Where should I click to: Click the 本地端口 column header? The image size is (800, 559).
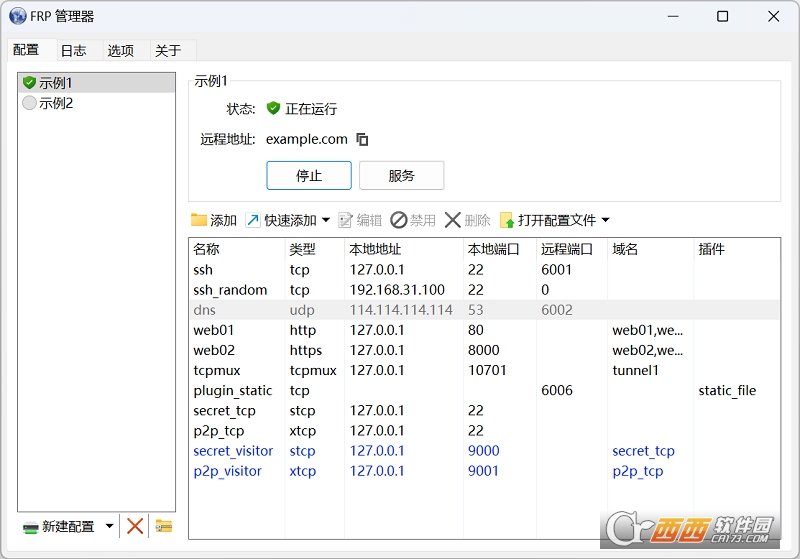499,249
